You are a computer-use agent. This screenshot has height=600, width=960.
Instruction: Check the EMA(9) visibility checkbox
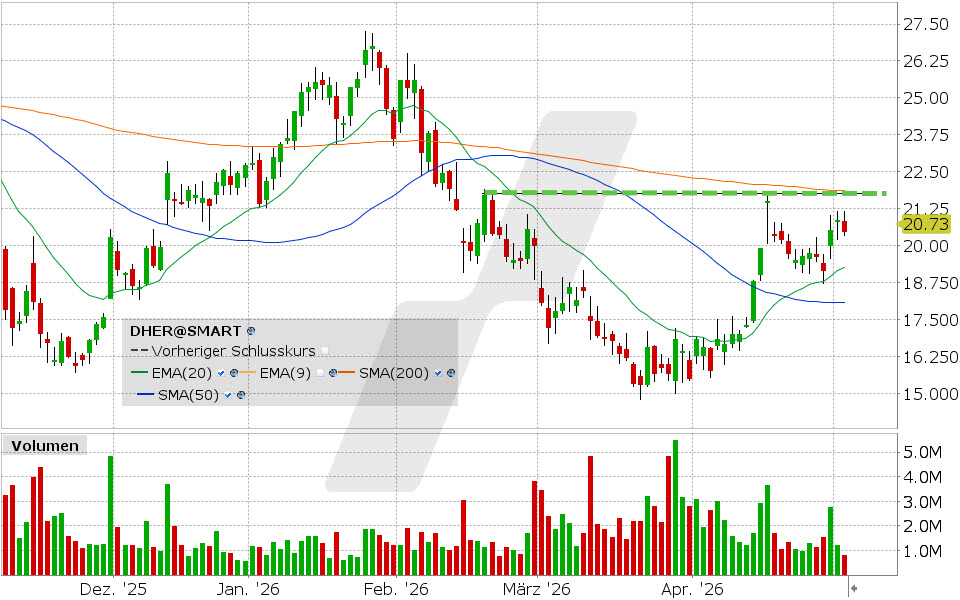pyautogui.click(x=320, y=373)
